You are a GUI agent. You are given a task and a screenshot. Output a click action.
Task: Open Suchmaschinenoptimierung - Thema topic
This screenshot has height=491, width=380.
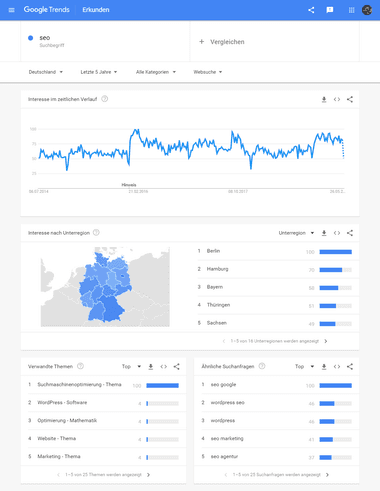tap(79, 385)
